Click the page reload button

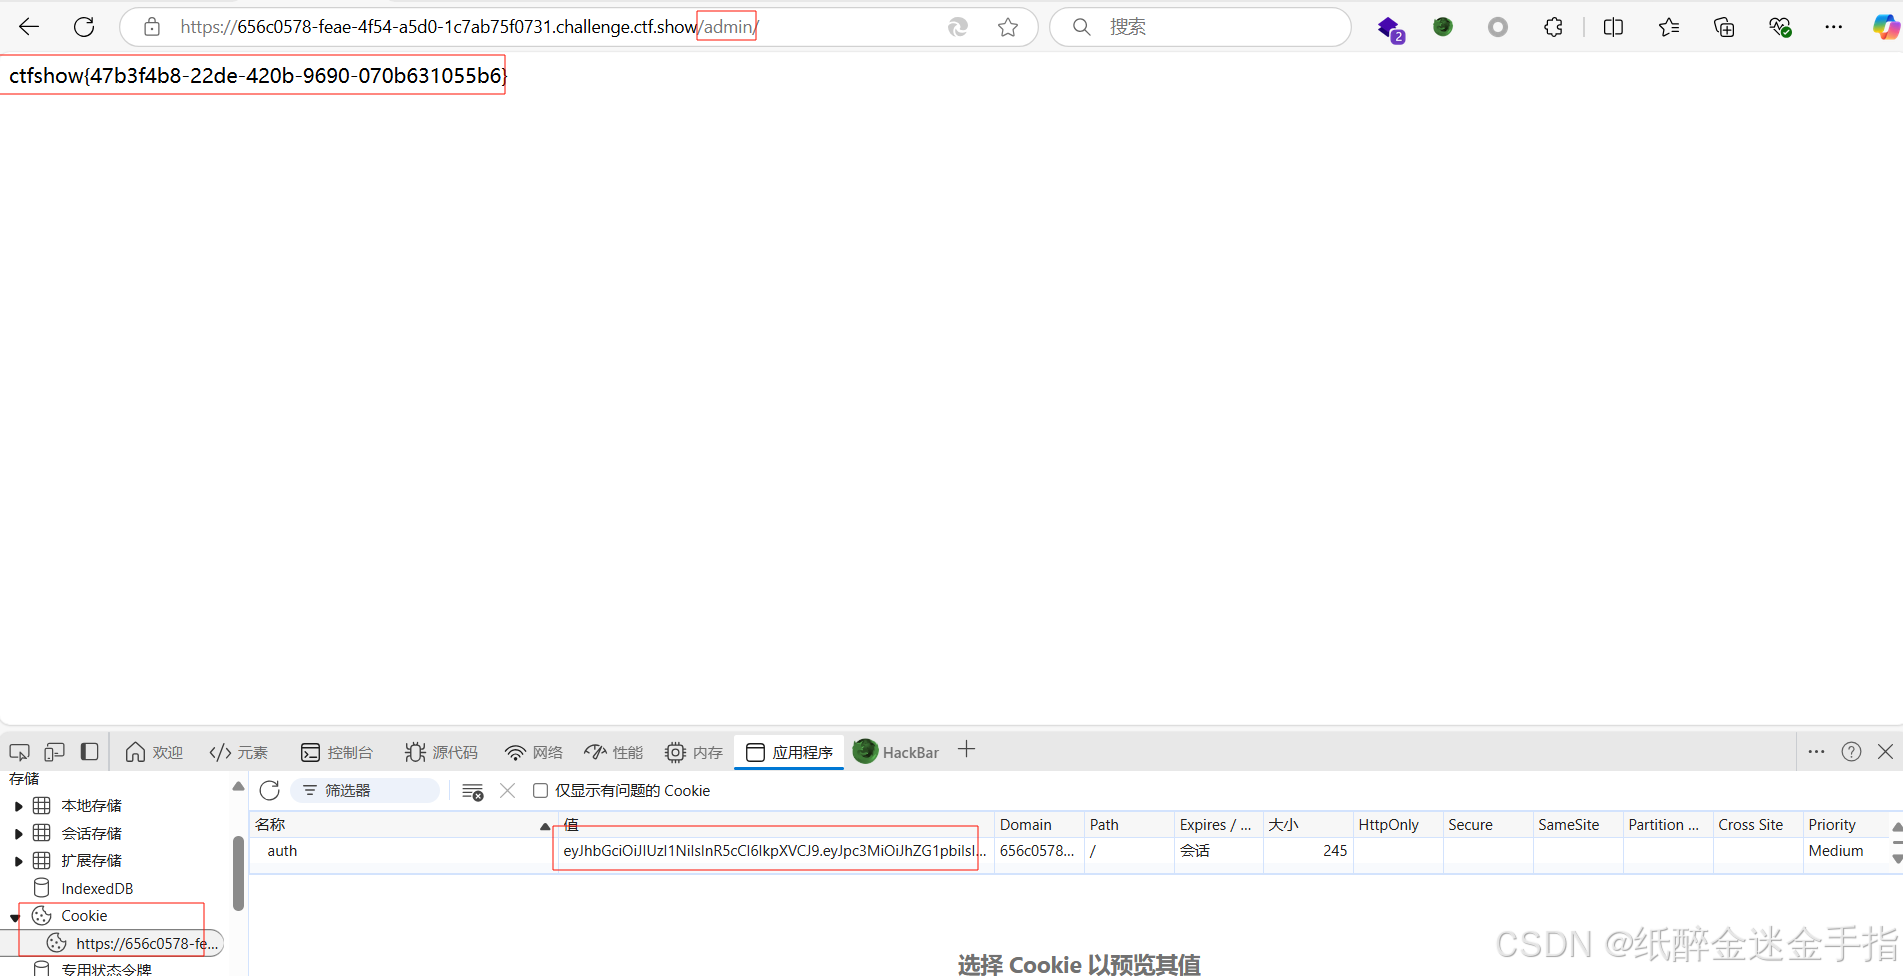click(84, 27)
